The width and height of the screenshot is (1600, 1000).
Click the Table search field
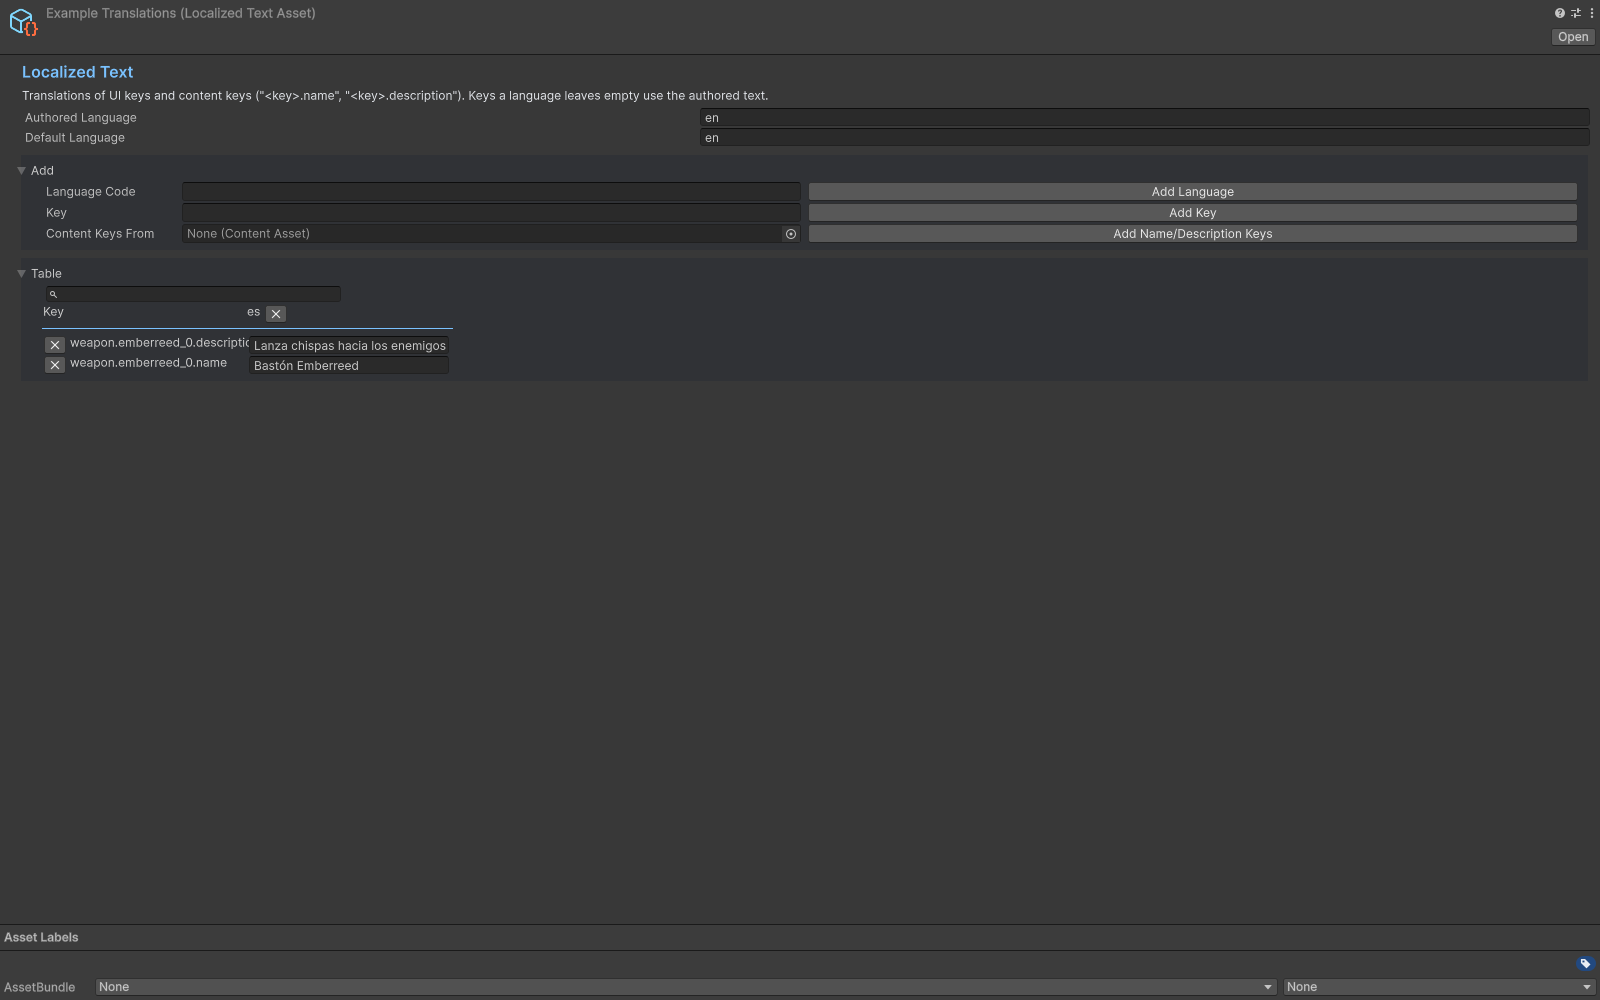[193, 294]
